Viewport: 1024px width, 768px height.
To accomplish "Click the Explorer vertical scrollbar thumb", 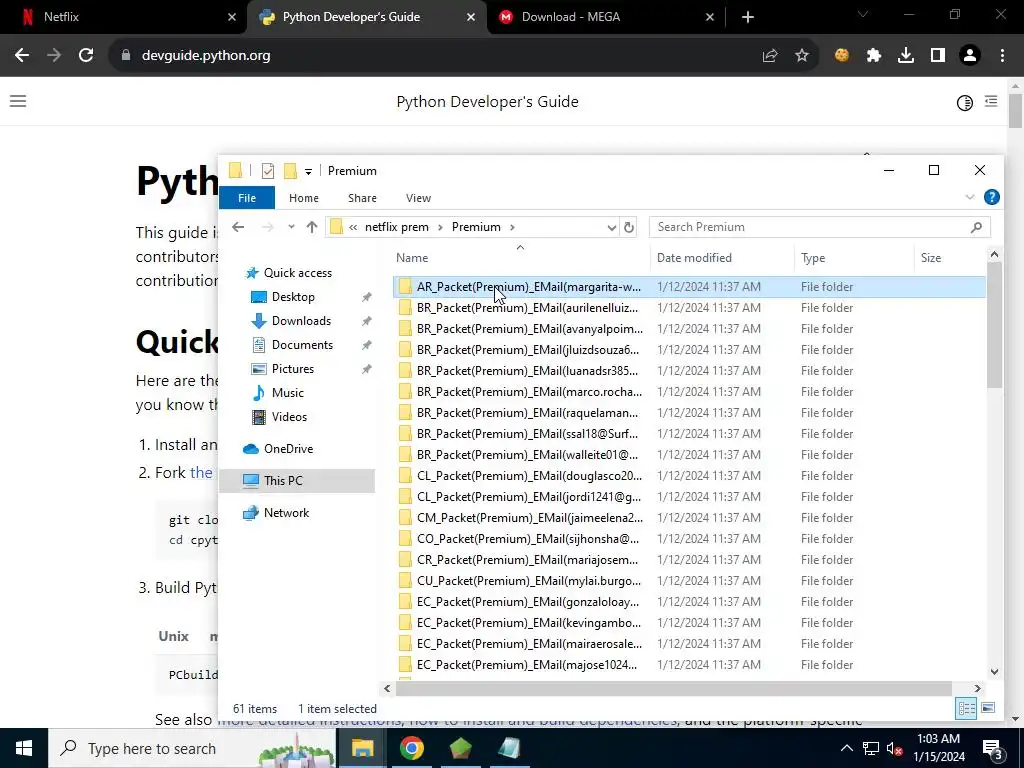I will point(994,325).
